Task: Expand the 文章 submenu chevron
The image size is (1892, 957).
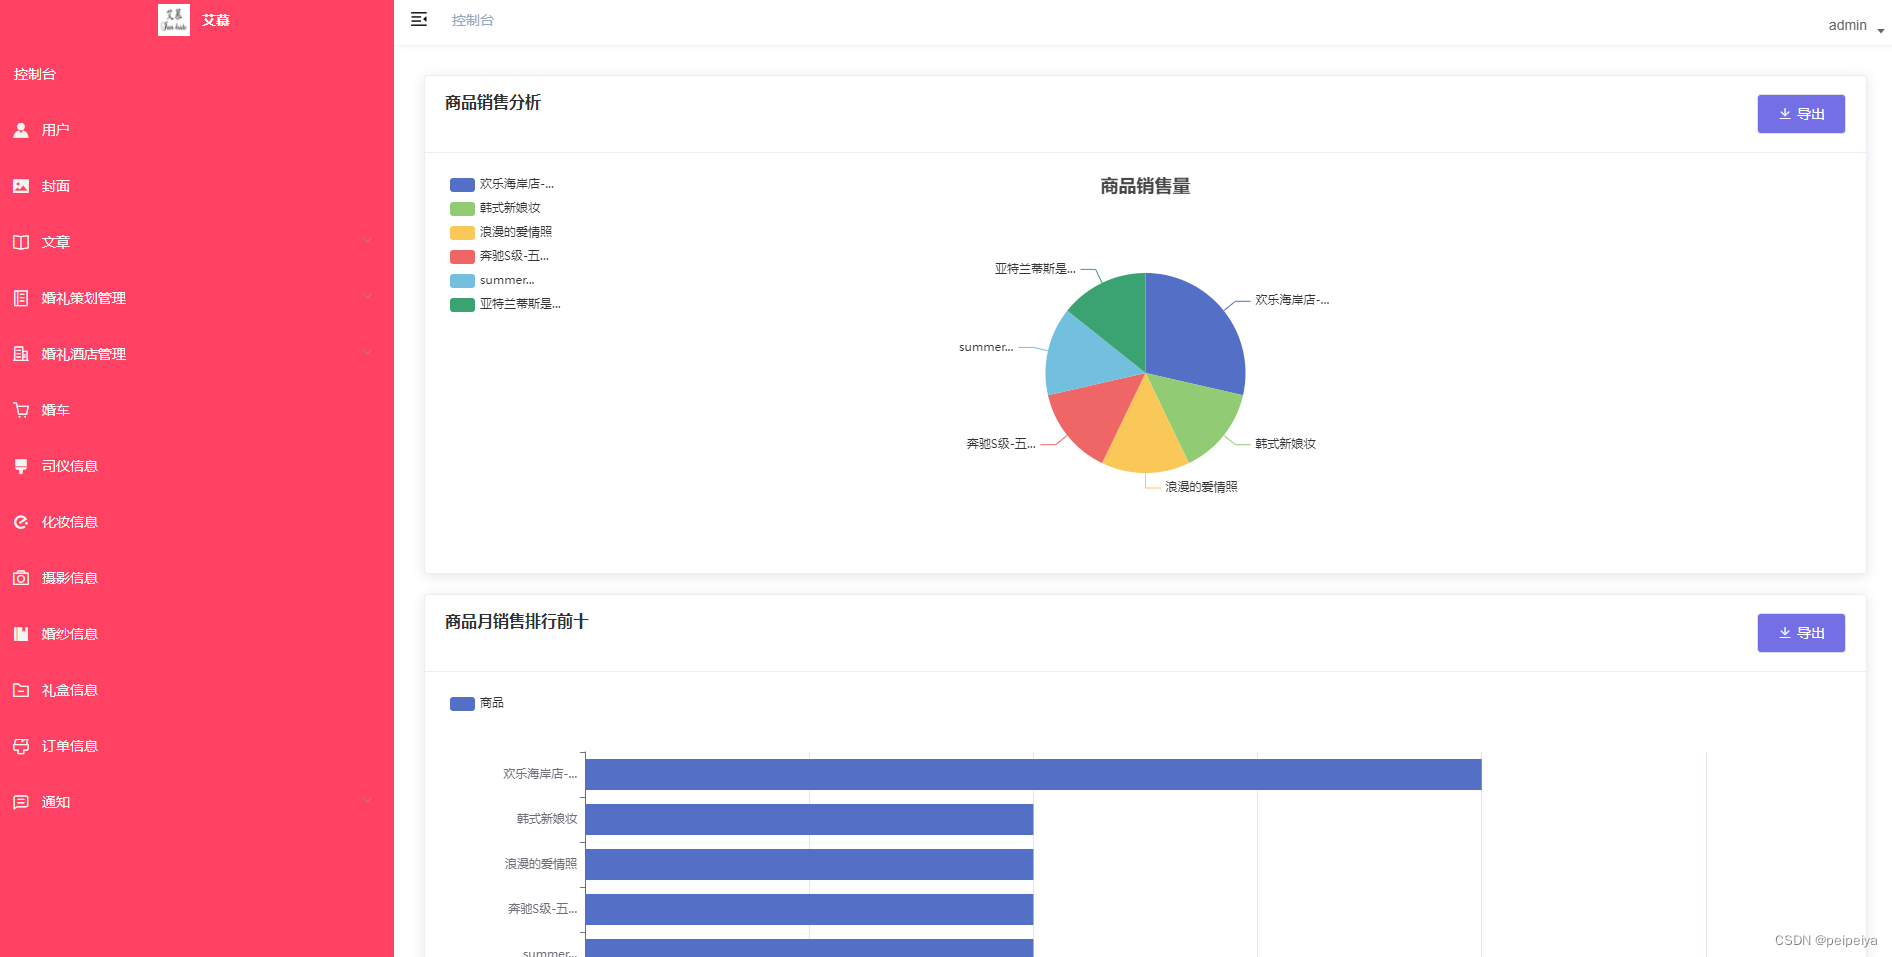Action: (x=367, y=241)
